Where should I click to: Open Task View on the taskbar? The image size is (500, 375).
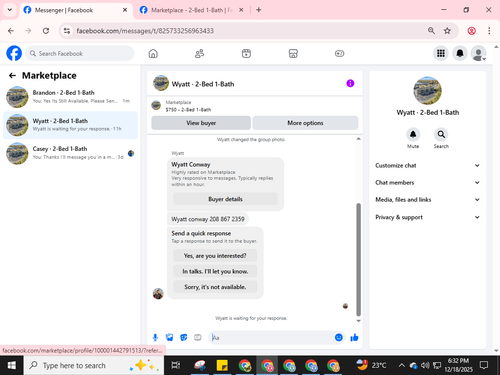tap(176, 365)
